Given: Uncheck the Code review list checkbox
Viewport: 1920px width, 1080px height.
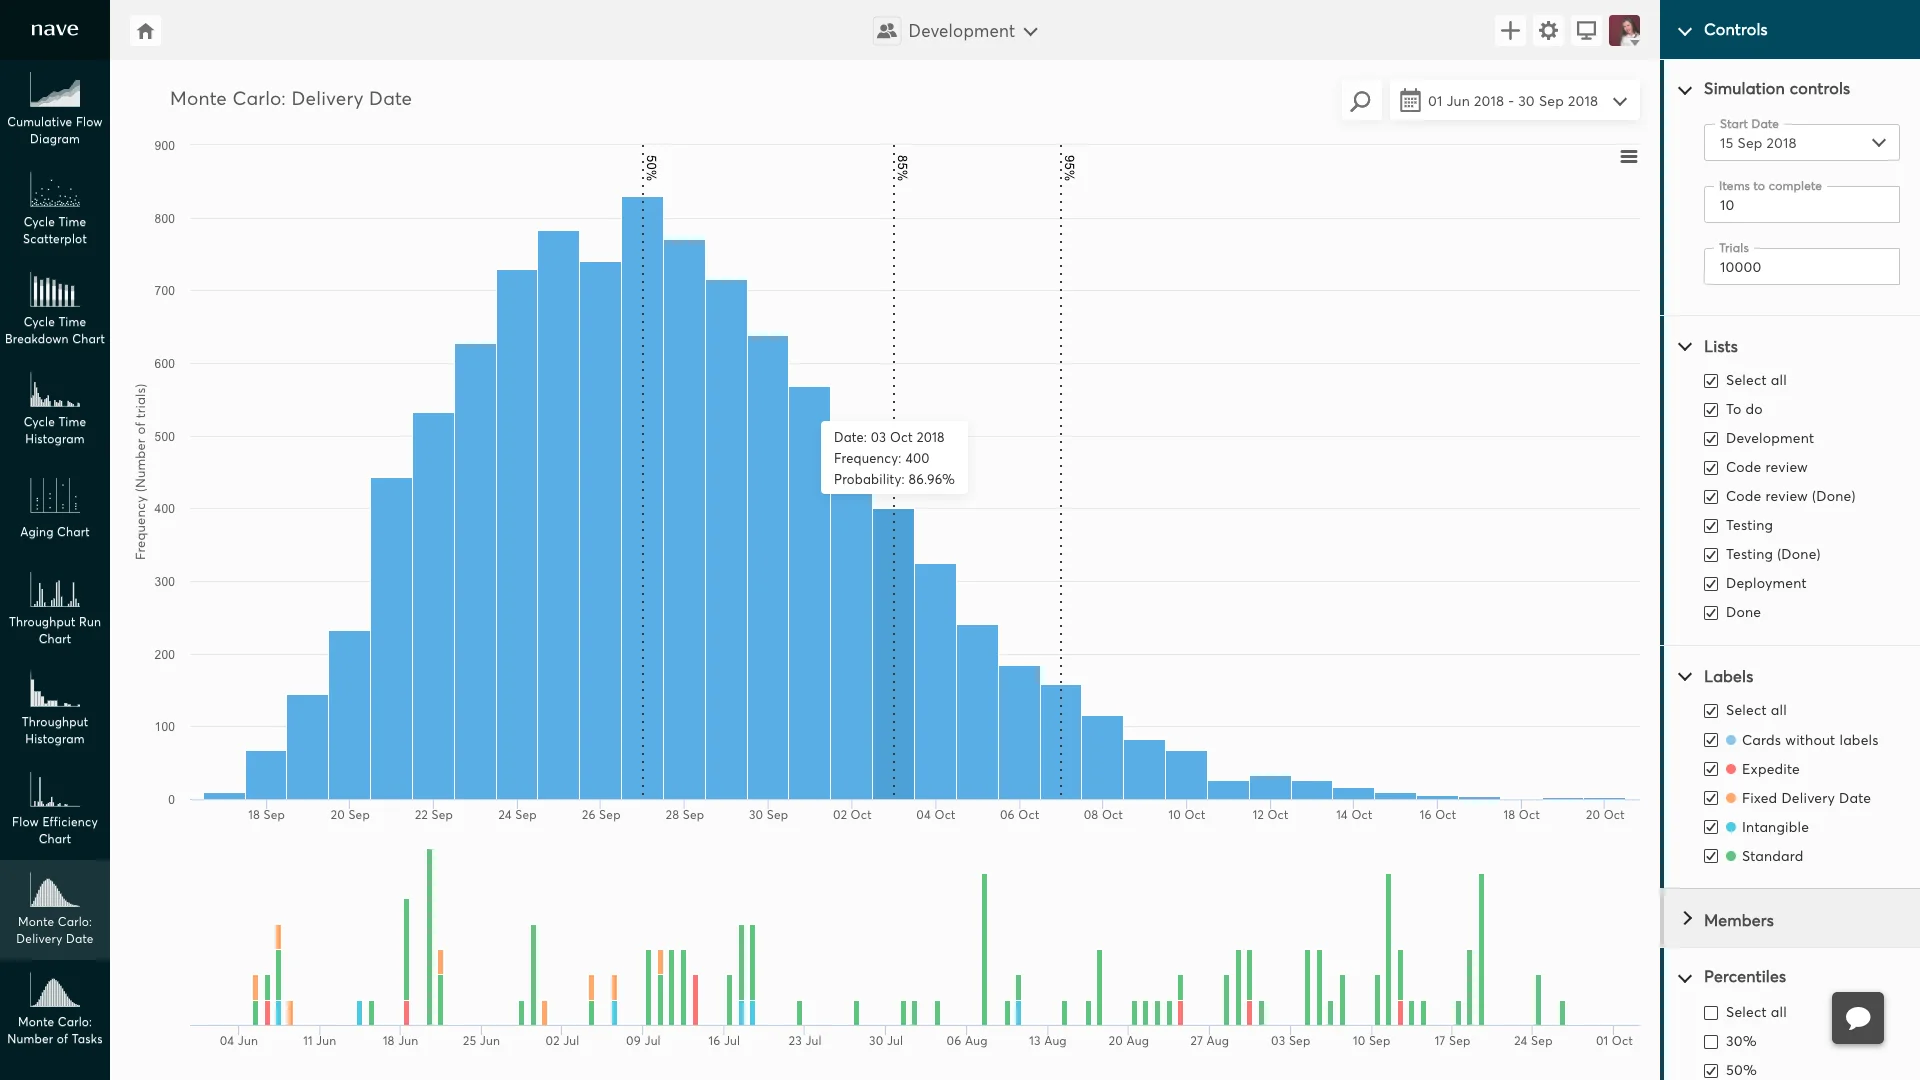Looking at the screenshot, I should pos(1711,468).
